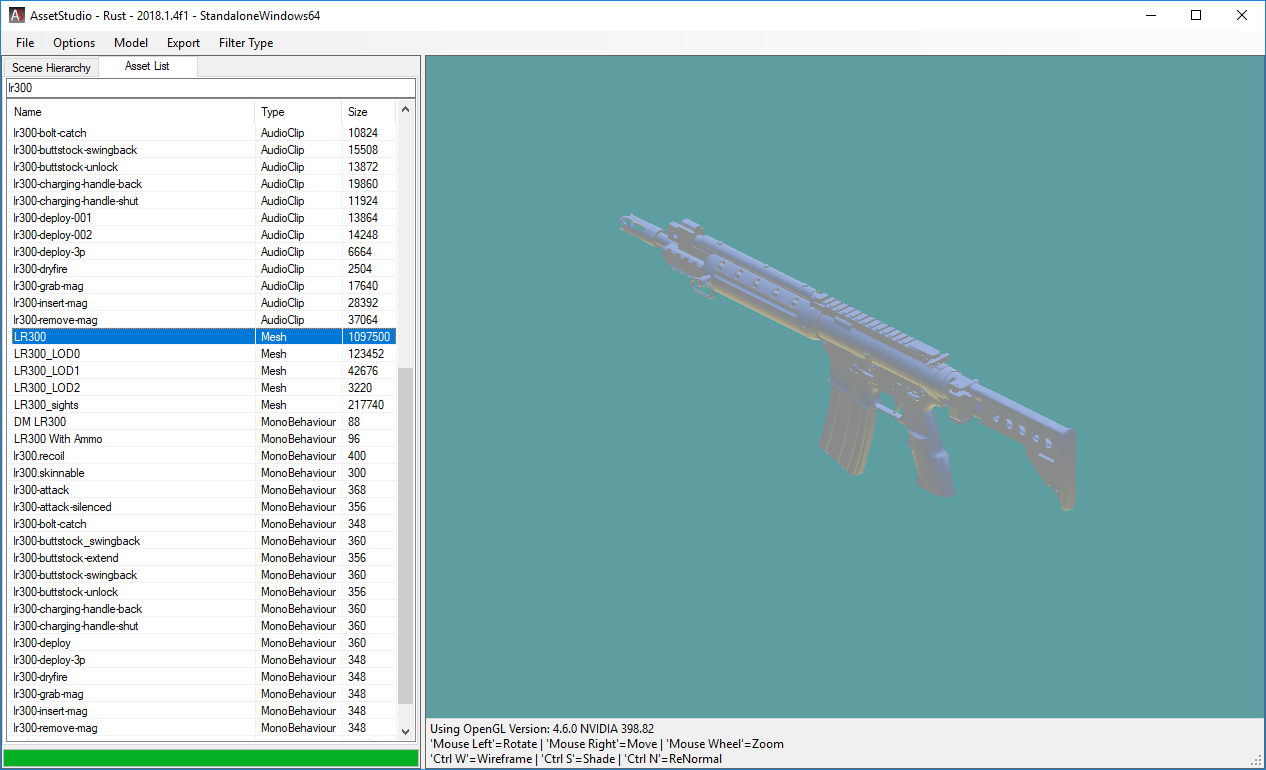The width and height of the screenshot is (1266, 770).
Task: Click the AssetStudio application icon in title bar
Action: point(15,15)
